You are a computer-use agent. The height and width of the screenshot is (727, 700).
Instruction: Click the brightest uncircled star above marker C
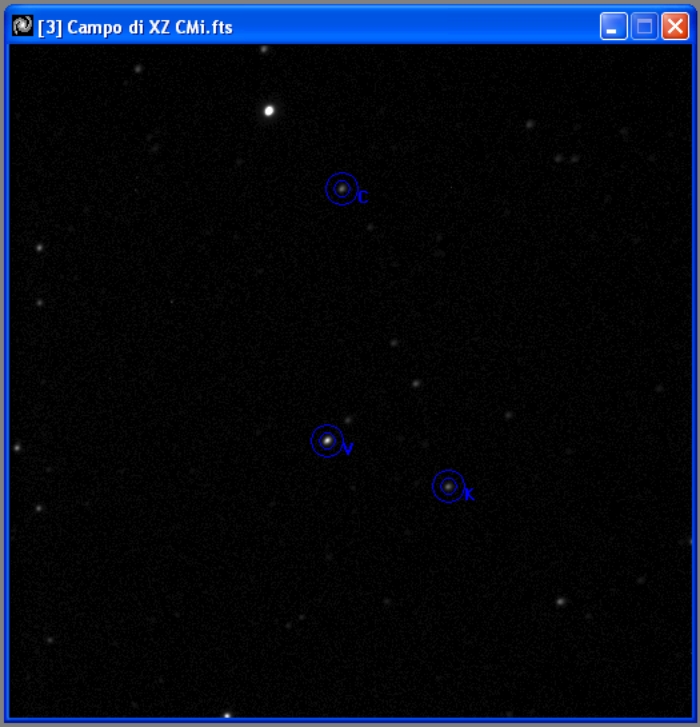[269, 111]
